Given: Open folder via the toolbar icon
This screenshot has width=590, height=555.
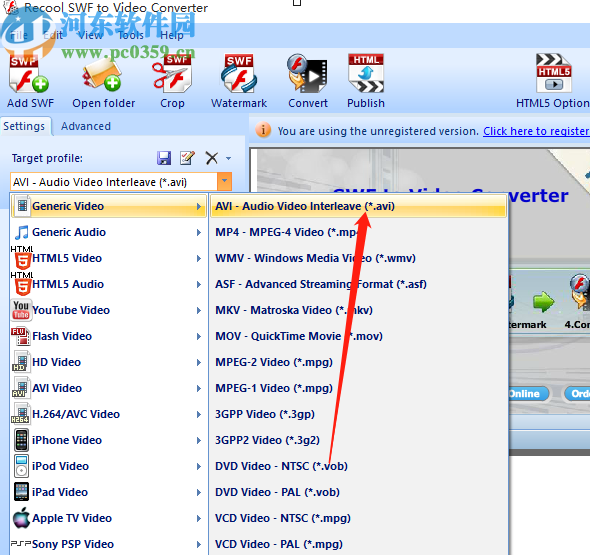Looking at the screenshot, I should tap(102, 74).
